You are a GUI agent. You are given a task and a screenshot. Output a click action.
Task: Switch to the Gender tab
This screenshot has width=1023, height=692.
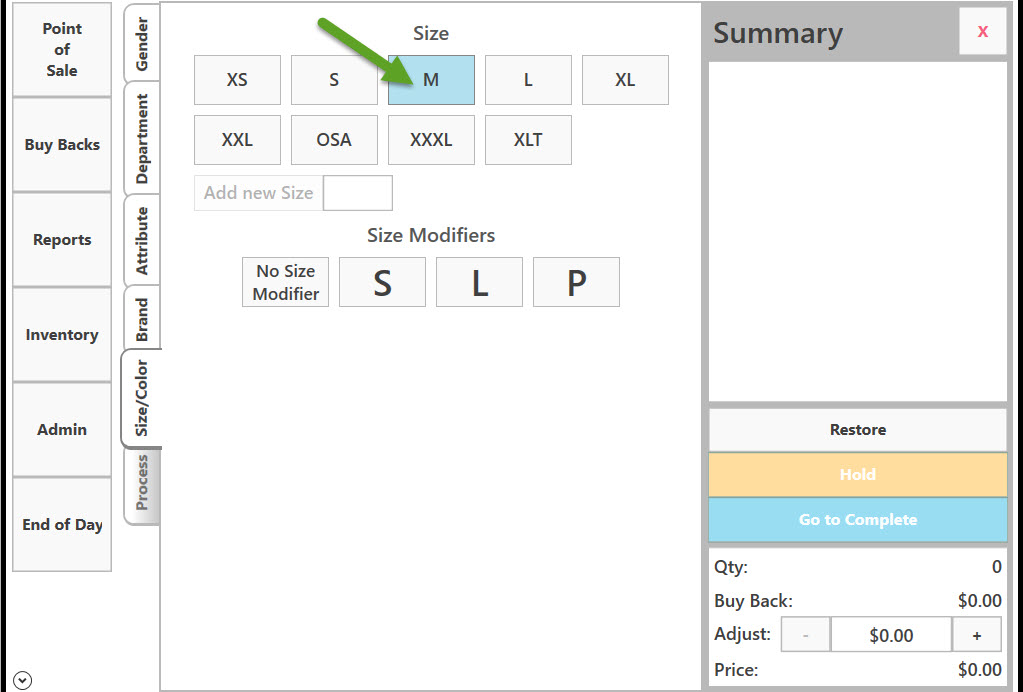tap(142, 43)
